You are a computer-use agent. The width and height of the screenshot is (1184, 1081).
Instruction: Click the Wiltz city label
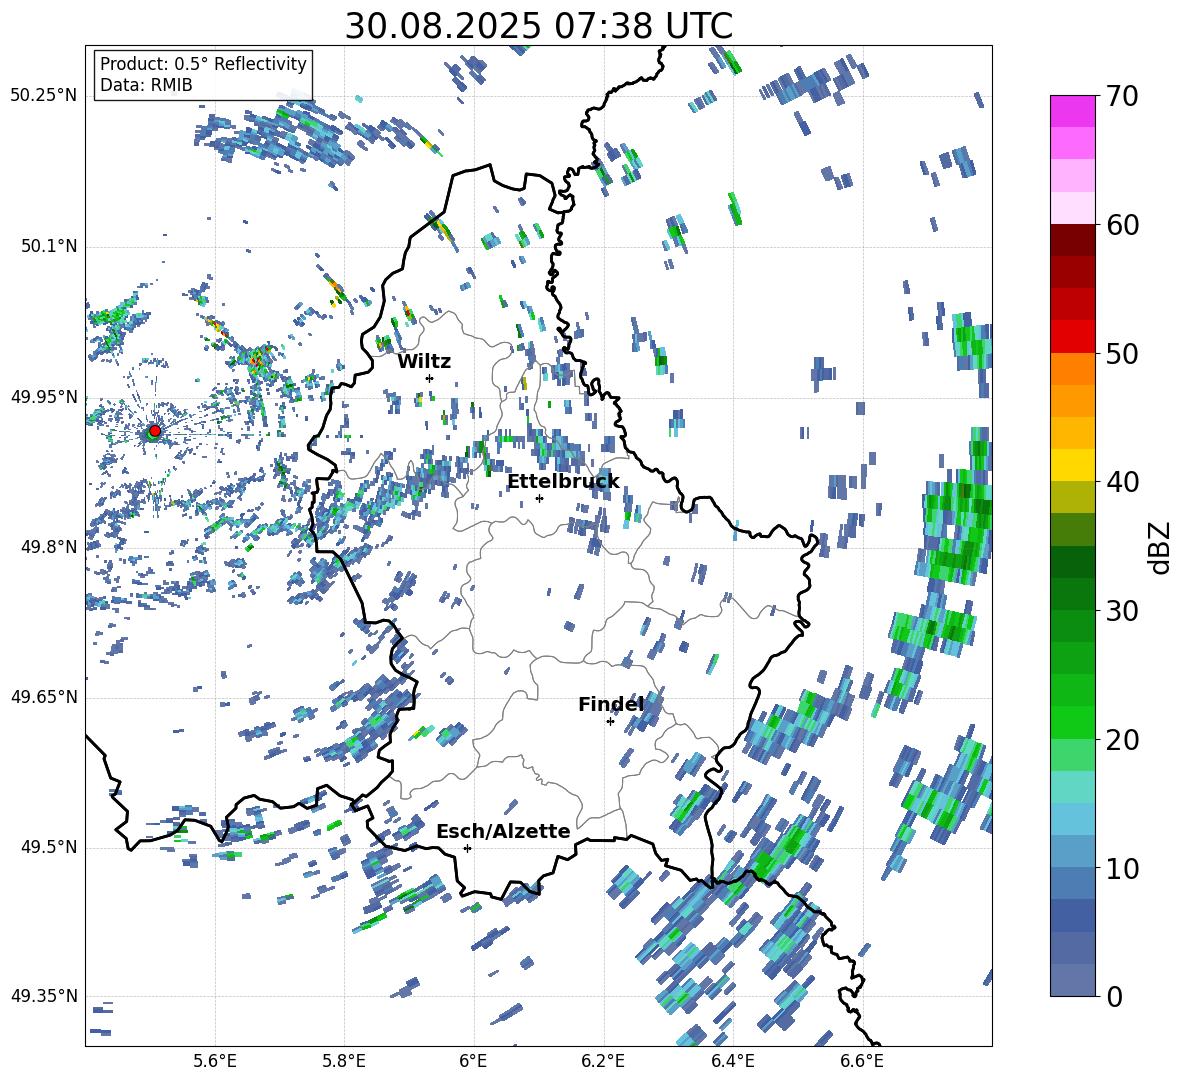pyautogui.click(x=424, y=362)
